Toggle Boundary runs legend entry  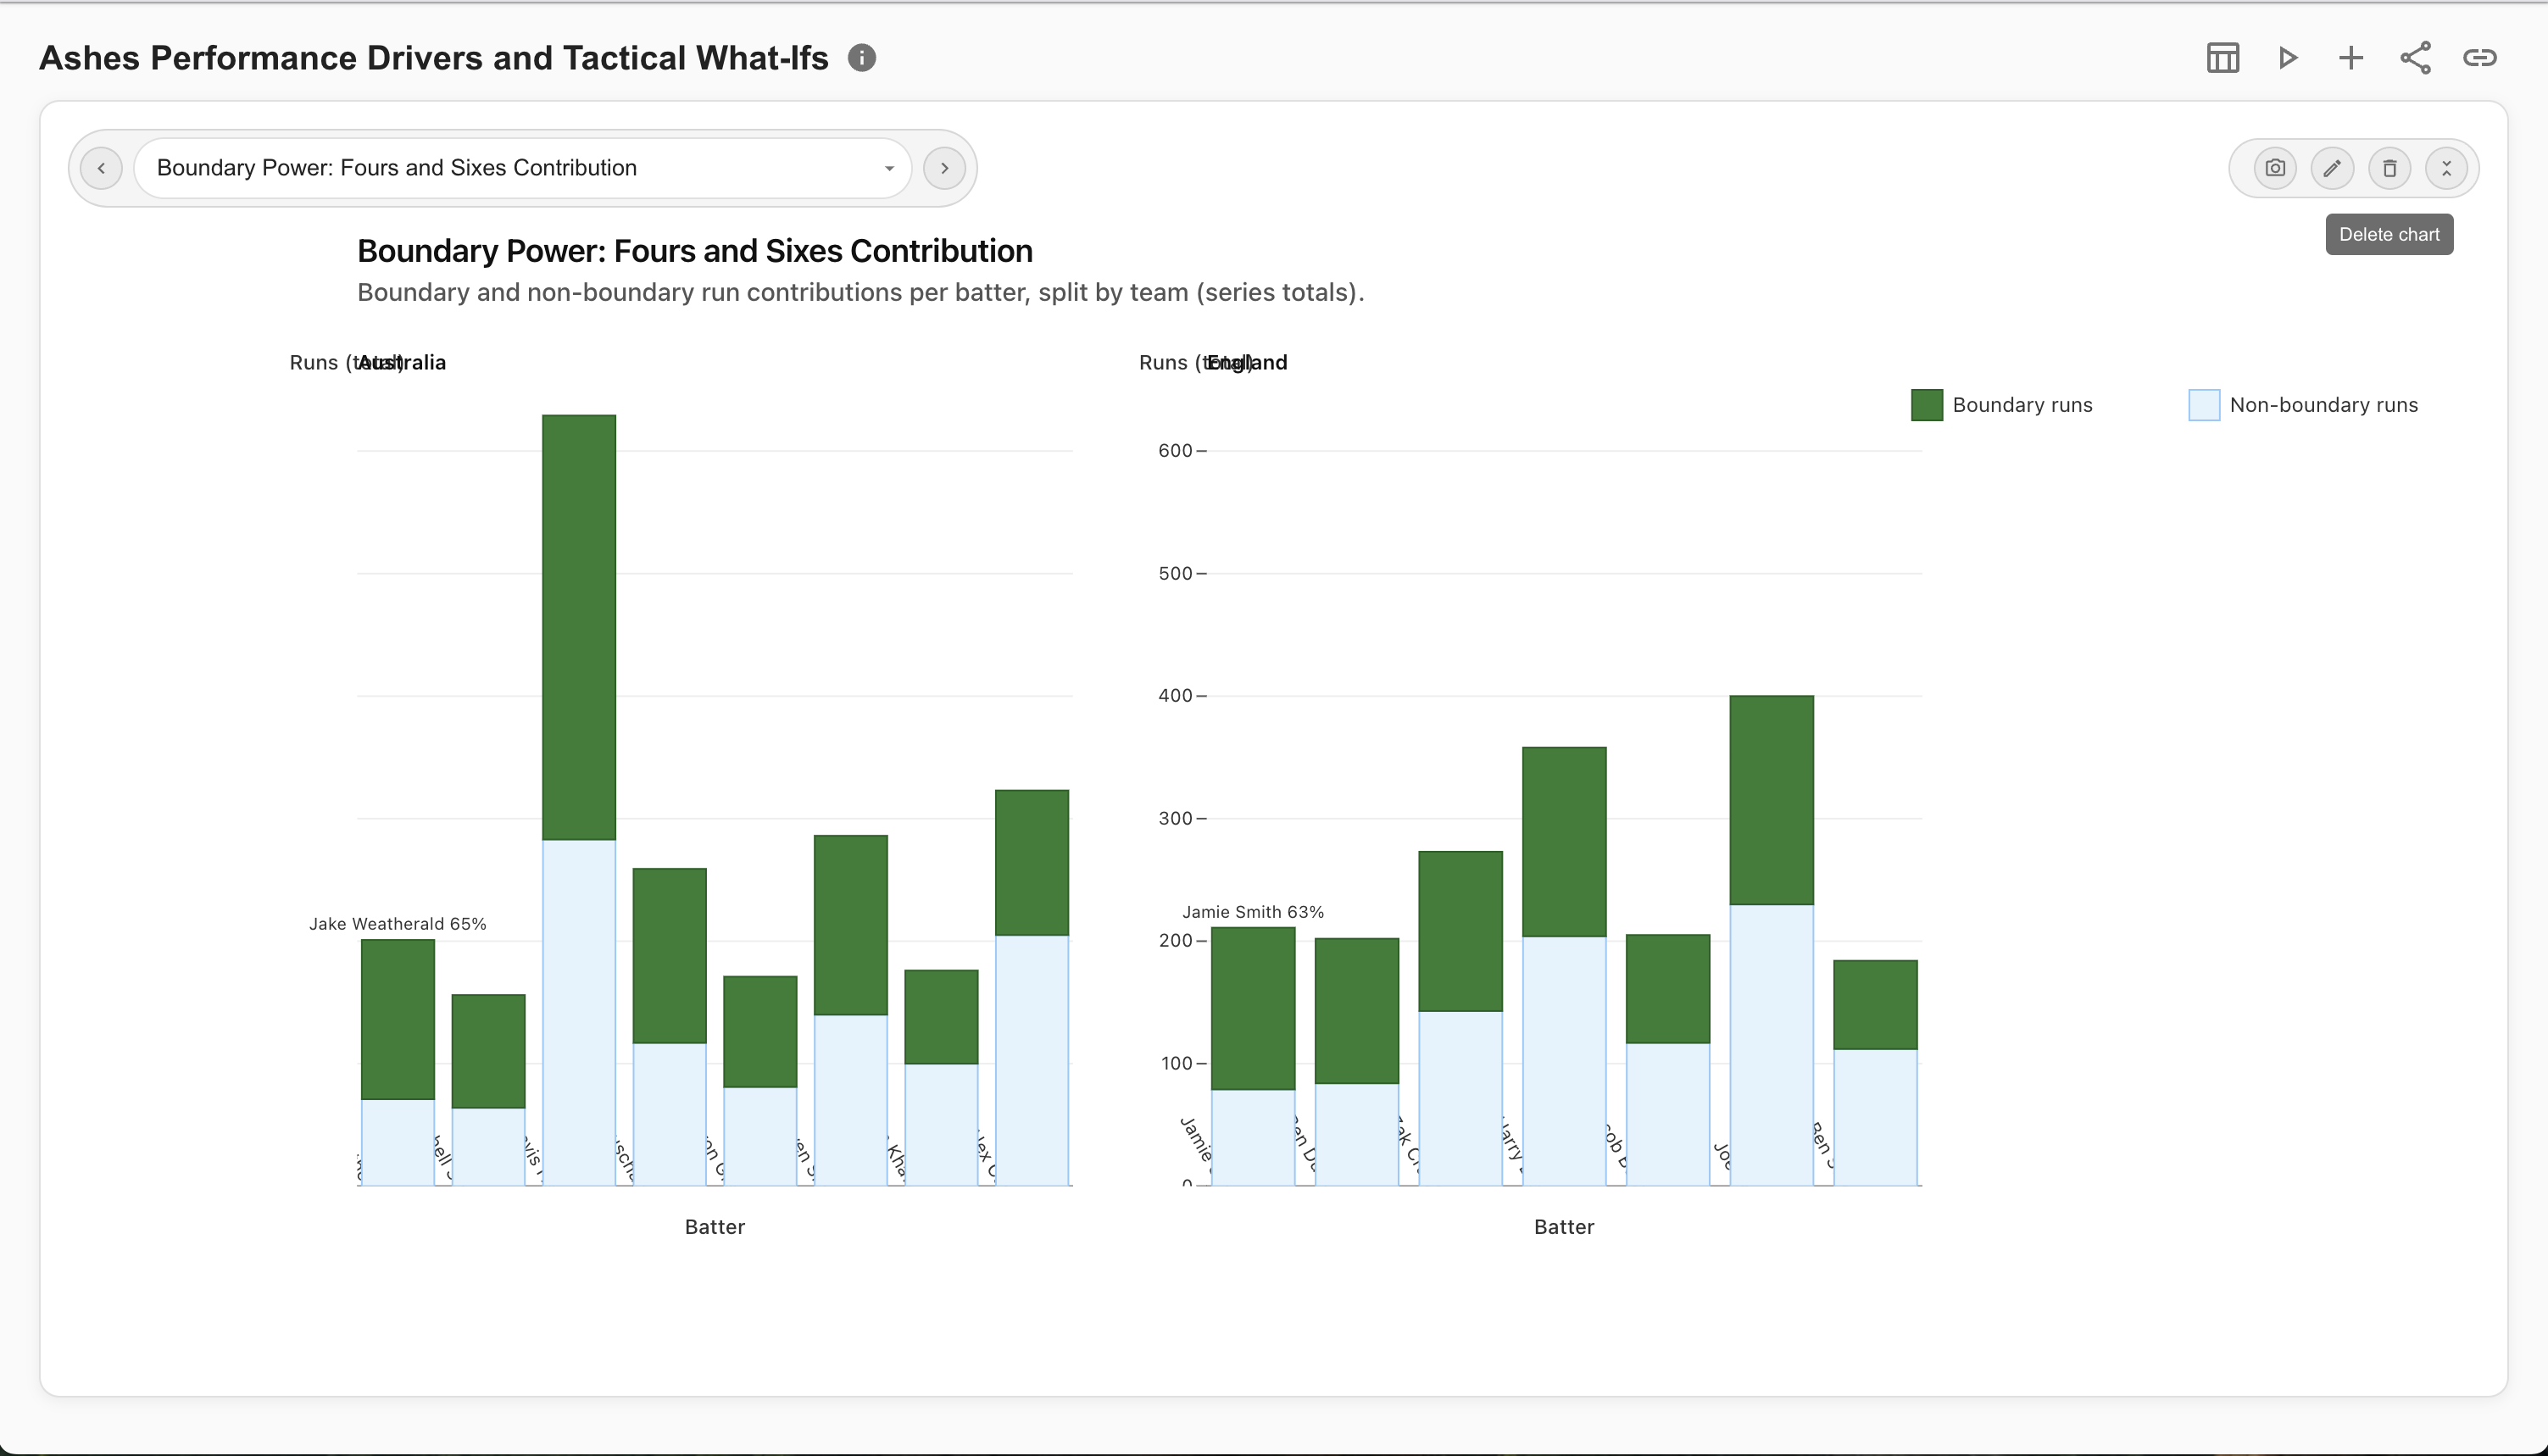pyautogui.click(x=2021, y=405)
